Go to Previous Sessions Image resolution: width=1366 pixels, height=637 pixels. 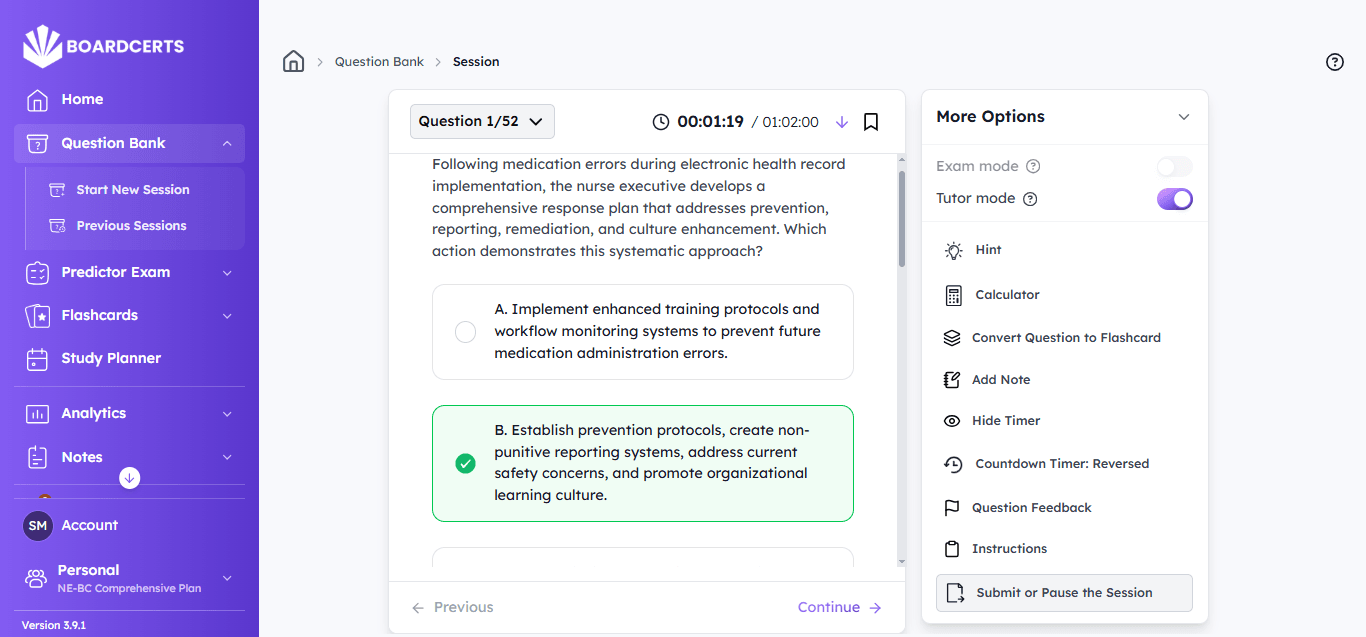(x=131, y=226)
